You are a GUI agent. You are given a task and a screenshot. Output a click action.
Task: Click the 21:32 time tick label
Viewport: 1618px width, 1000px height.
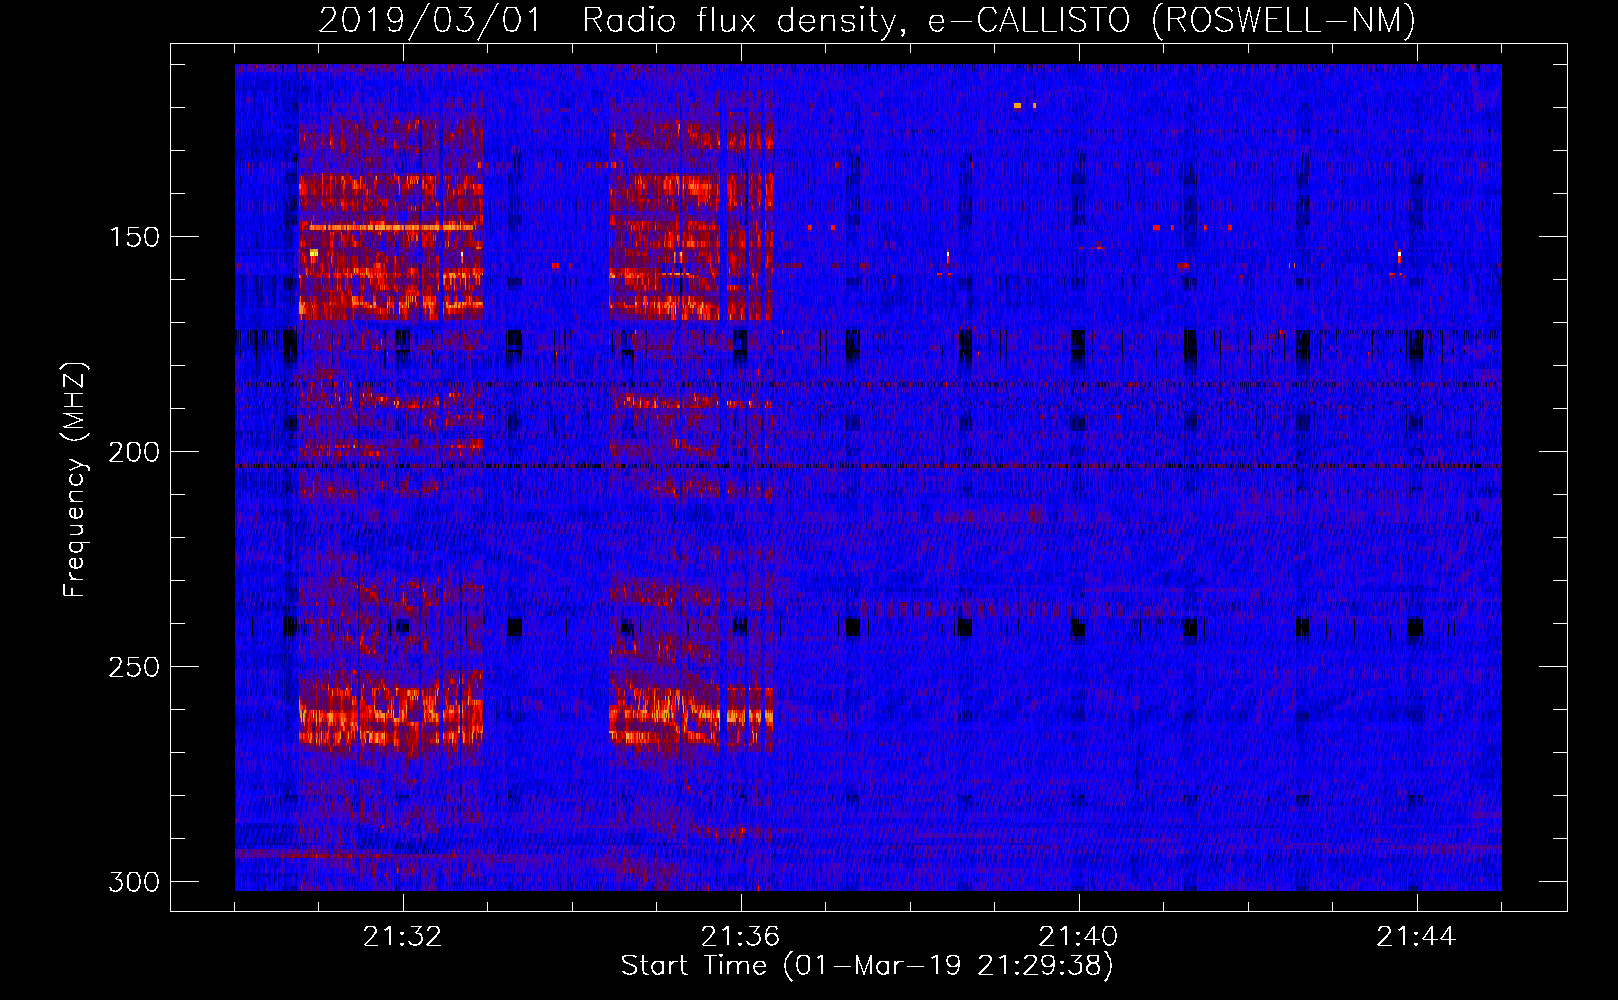click(403, 937)
